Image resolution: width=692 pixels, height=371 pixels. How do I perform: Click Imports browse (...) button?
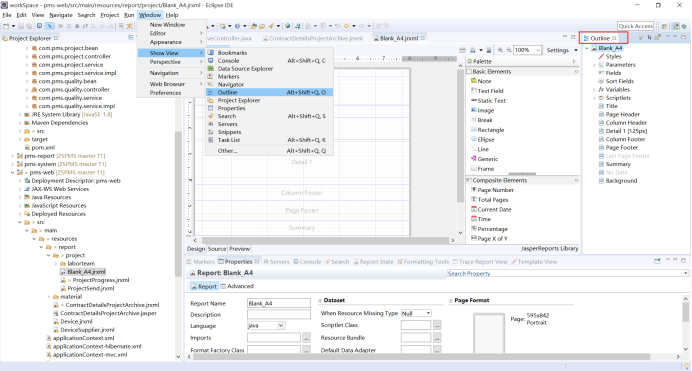306,338
